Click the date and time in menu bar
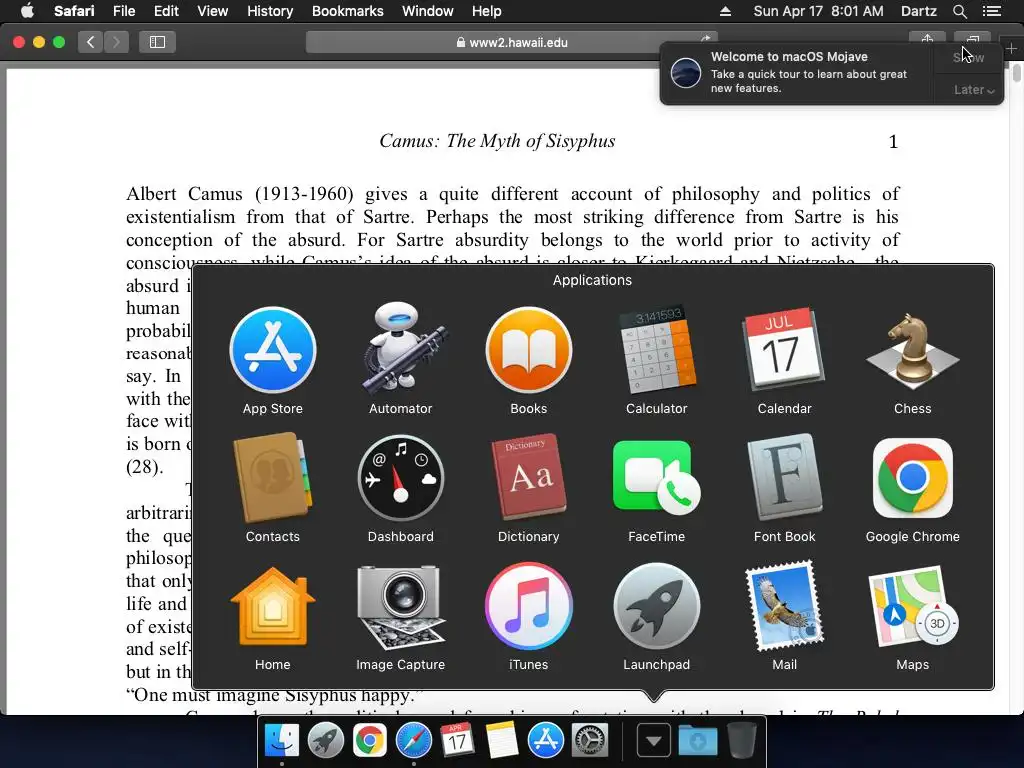 pos(818,11)
